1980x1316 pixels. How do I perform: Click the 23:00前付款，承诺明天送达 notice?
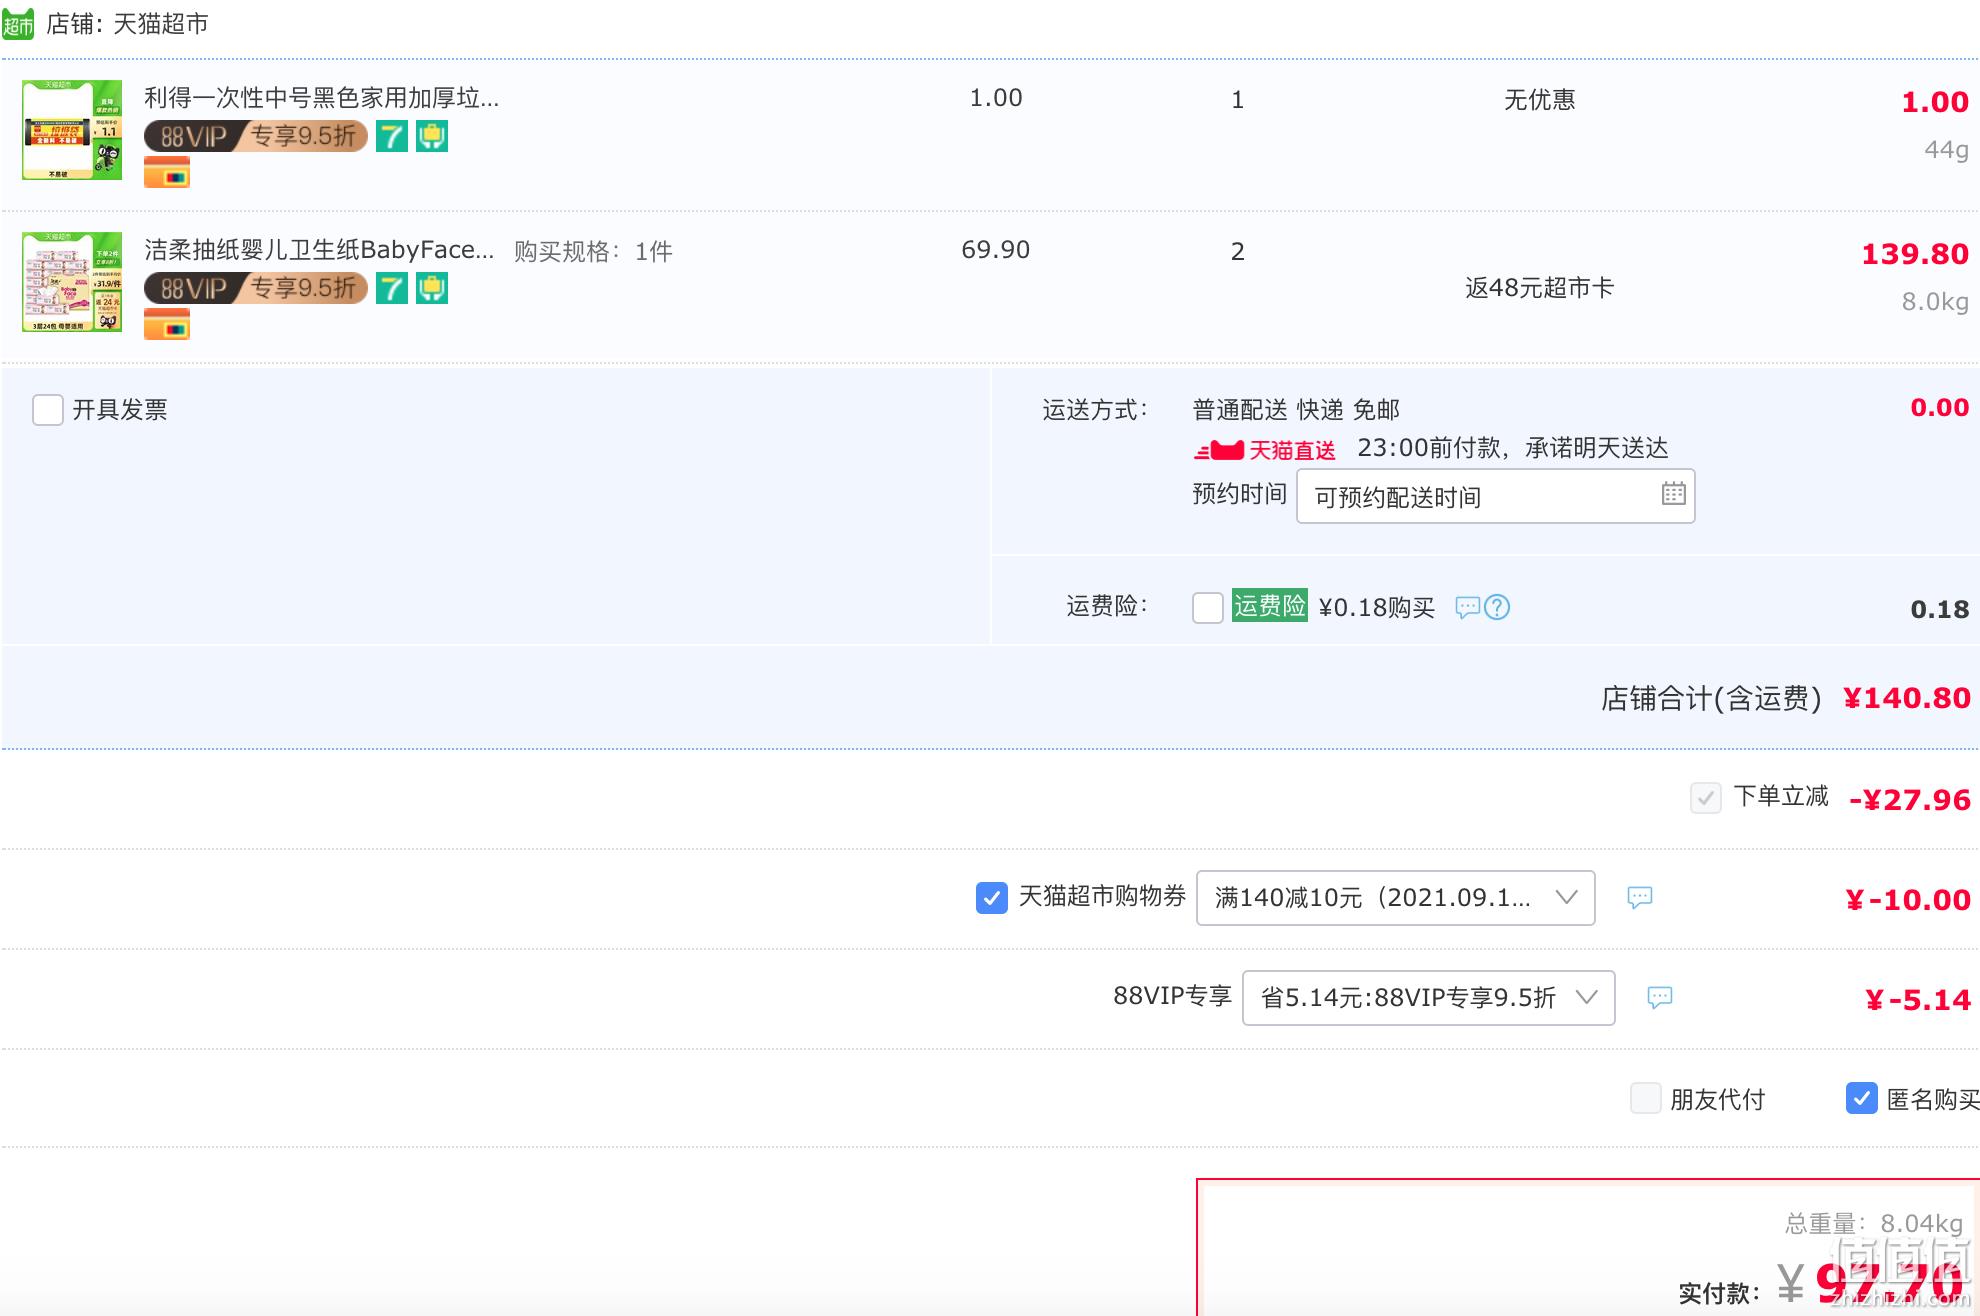tap(1512, 448)
